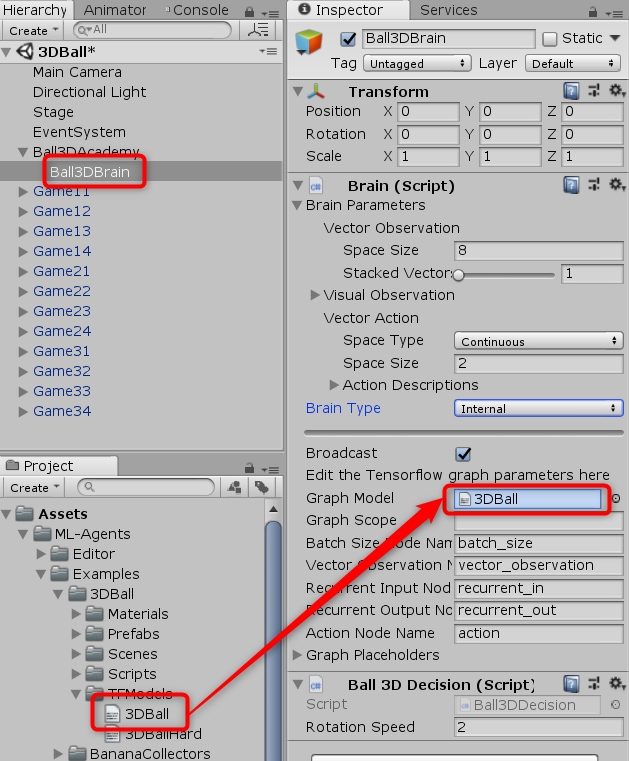Click the Ball 3D Decision C# icon

click(x=315, y=685)
